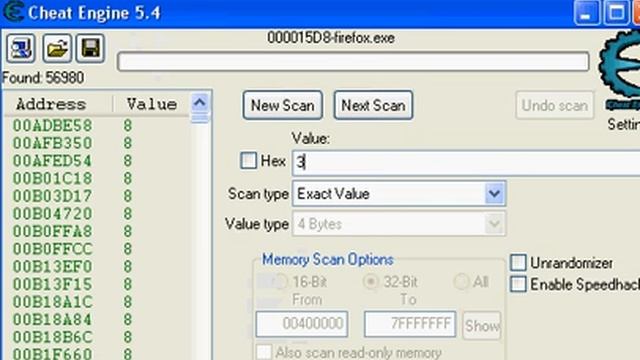This screenshot has width=640, height=360.
Task: Toggle the Enable Speedhack checkbox
Action: [x=518, y=284]
